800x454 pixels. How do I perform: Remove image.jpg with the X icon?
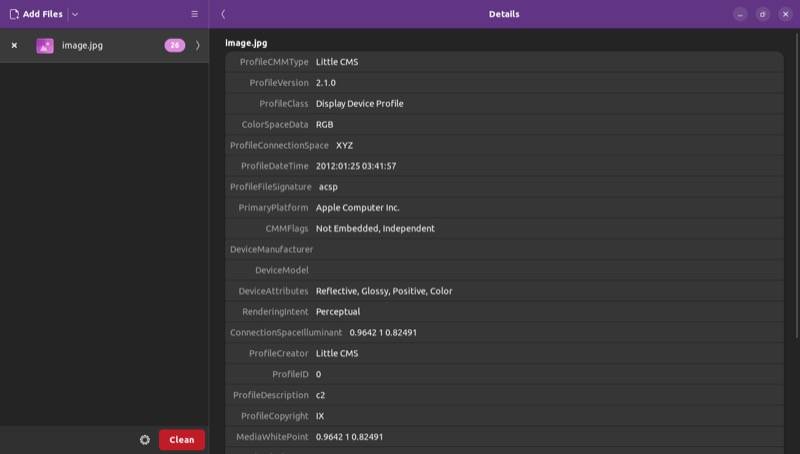tap(14, 45)
